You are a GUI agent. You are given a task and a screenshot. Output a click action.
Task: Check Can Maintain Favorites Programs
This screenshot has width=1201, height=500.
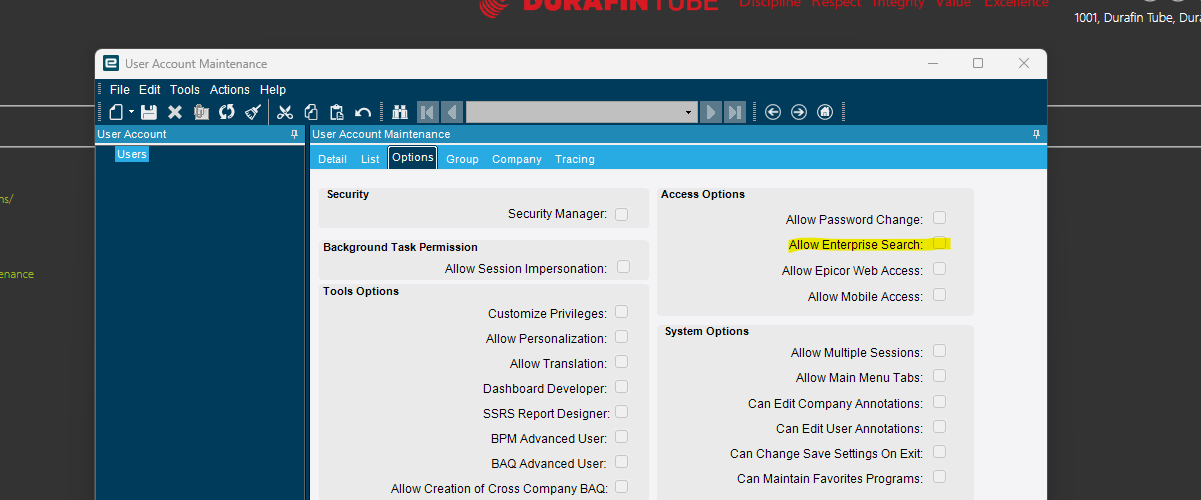point(940,477)
